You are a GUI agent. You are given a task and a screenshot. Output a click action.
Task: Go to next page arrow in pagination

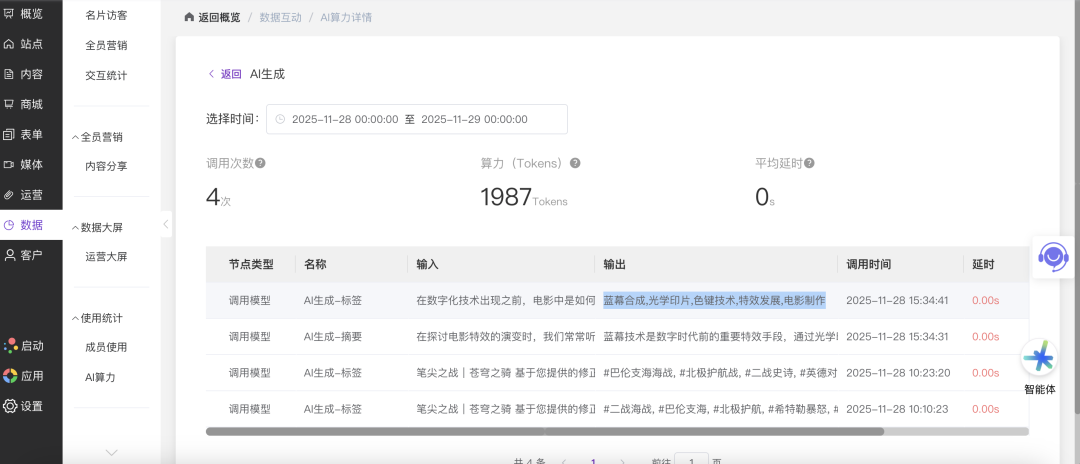(623, 461)
